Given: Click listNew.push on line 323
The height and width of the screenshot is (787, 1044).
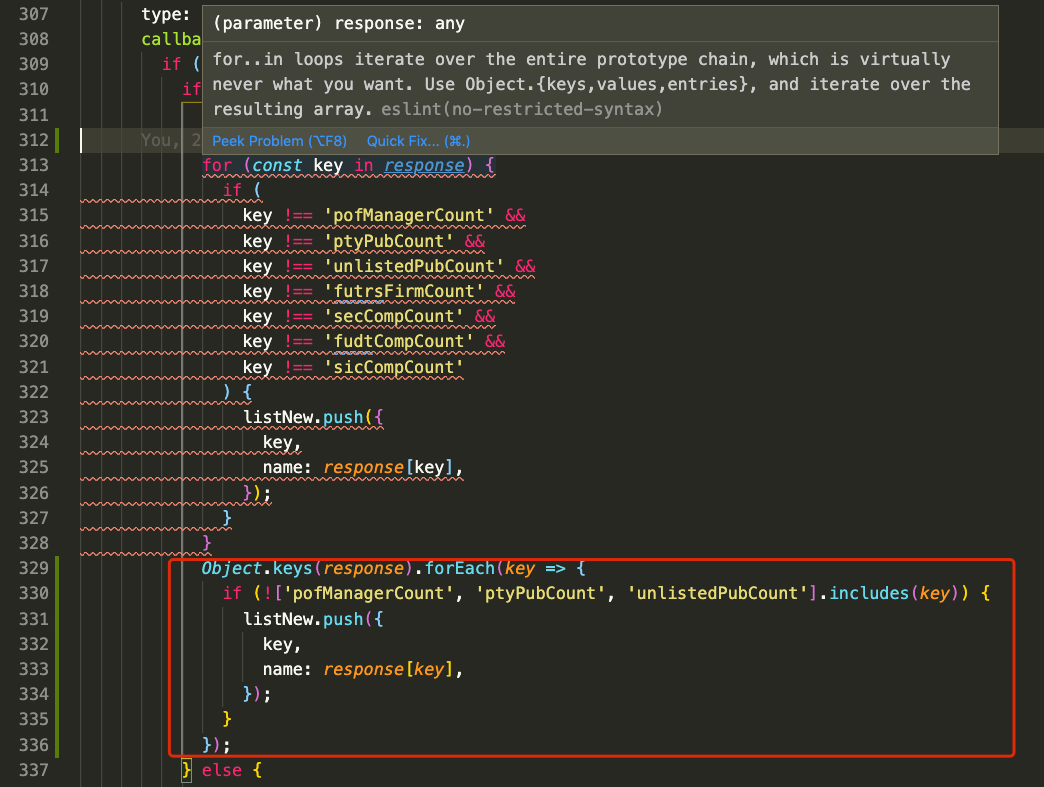Looking at the screenshot, I should (302, 417).
